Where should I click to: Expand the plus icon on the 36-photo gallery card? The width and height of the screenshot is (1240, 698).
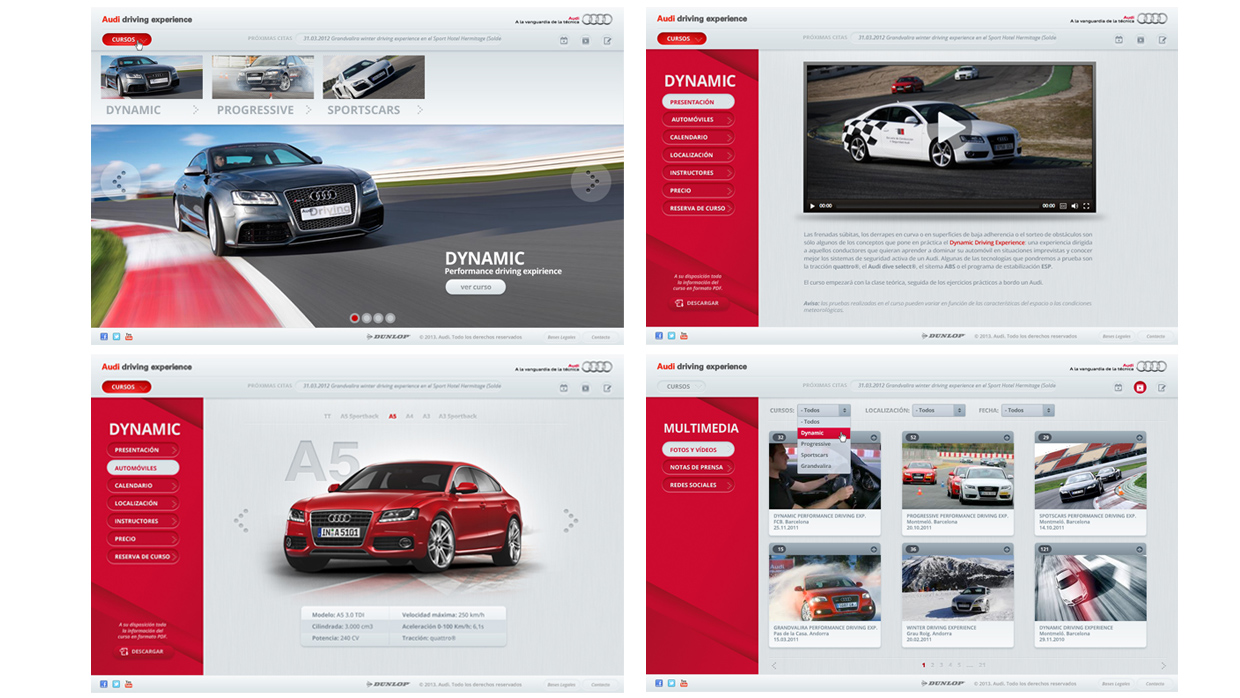(1006, 549)
